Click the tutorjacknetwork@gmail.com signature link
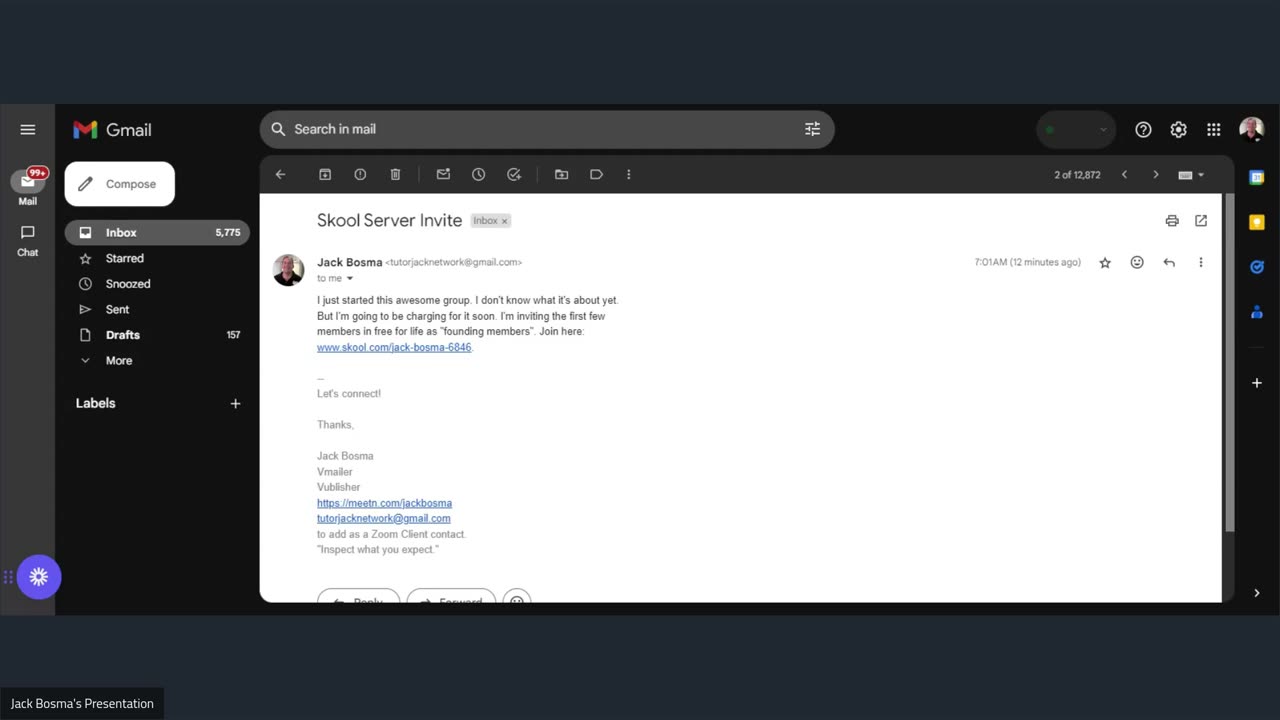Viewport: 1280px width, 720px height. pos(383,518)
